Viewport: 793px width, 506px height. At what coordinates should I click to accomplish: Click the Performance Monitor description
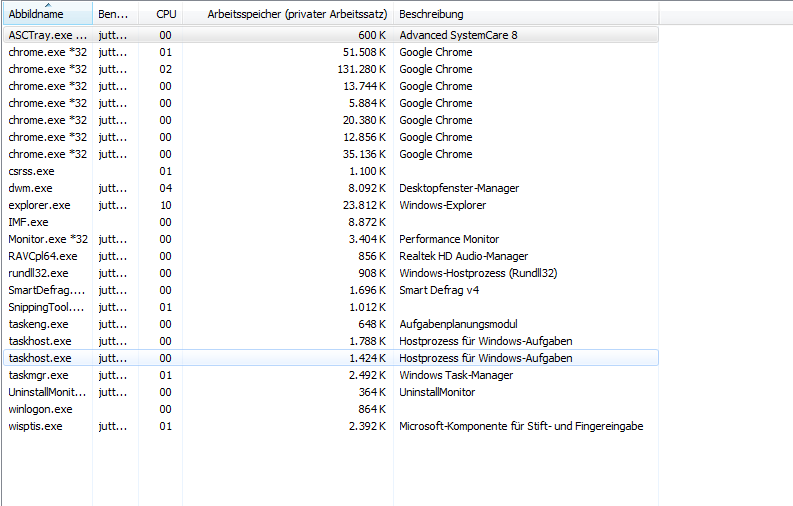pos(449,239)
